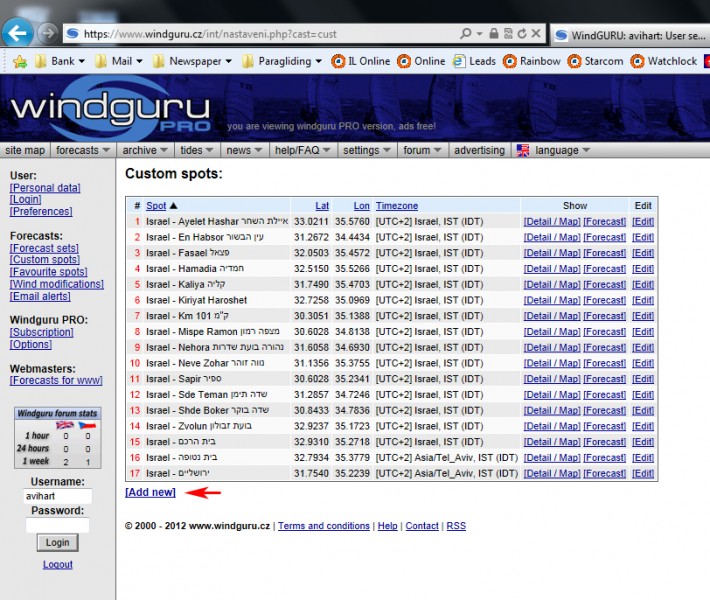Screen dimensions: 710x600
Task: Sort the table by Timezone column
Action: coord(397,206)
